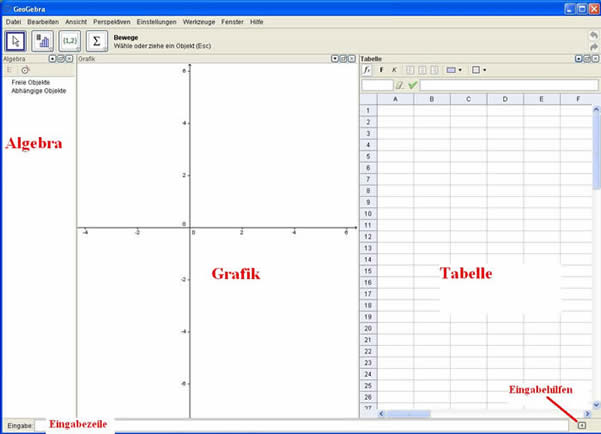The image size is (601, 434).
Task: Click the undo arrow in top right
Action: (x=594, y=35)
